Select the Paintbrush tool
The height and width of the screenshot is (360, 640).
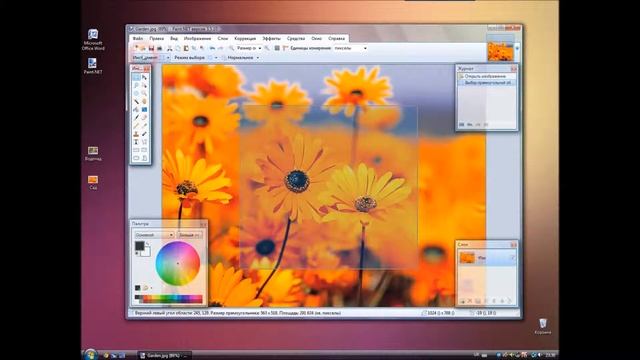[136, 118]
